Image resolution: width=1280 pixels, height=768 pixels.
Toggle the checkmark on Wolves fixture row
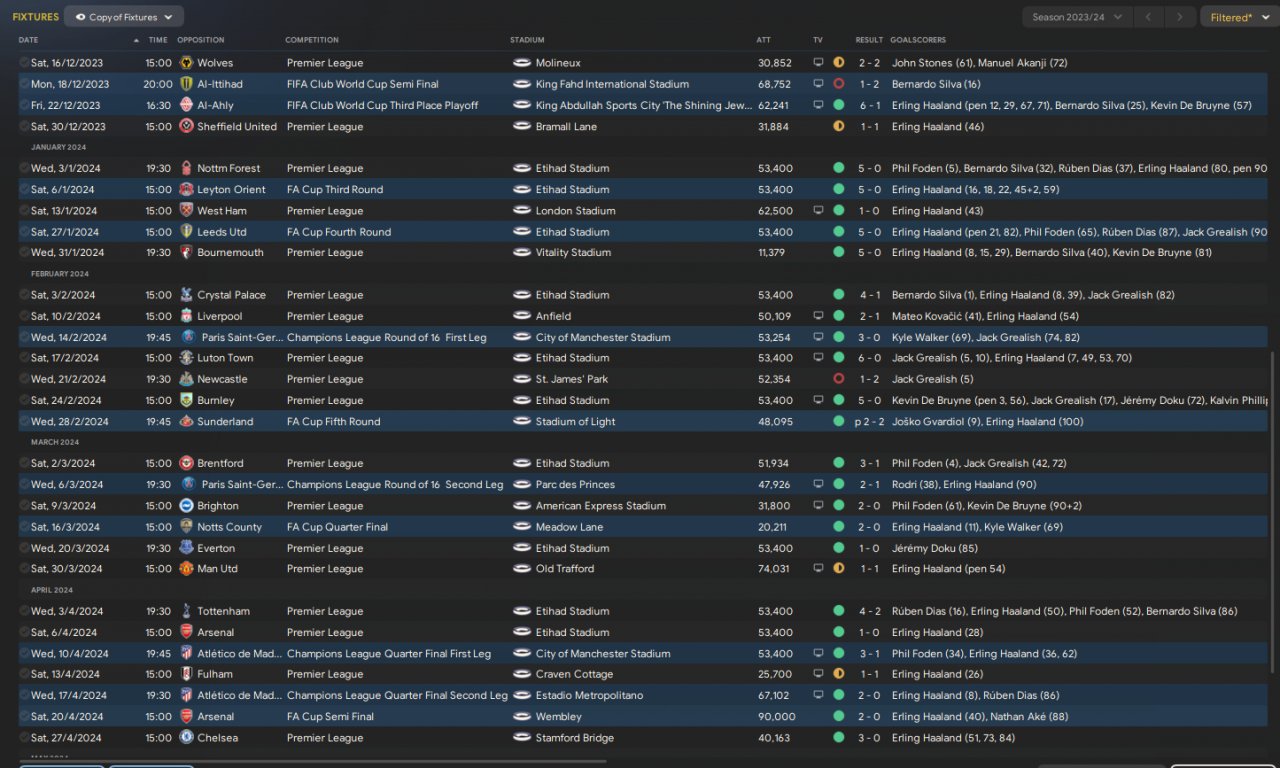pos(24,63)
